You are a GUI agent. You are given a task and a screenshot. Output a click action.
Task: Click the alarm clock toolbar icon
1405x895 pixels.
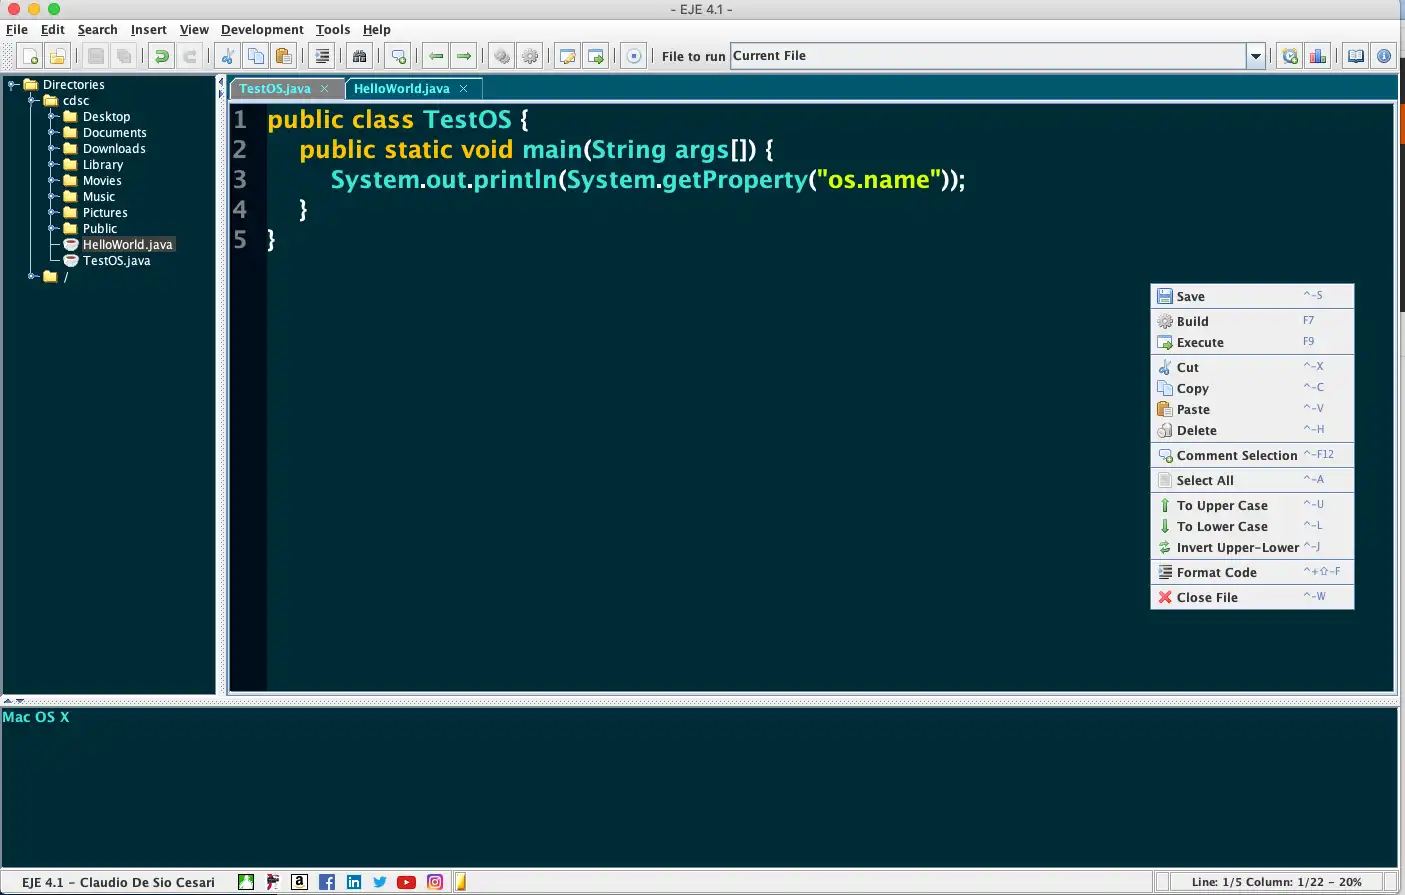1290,57
